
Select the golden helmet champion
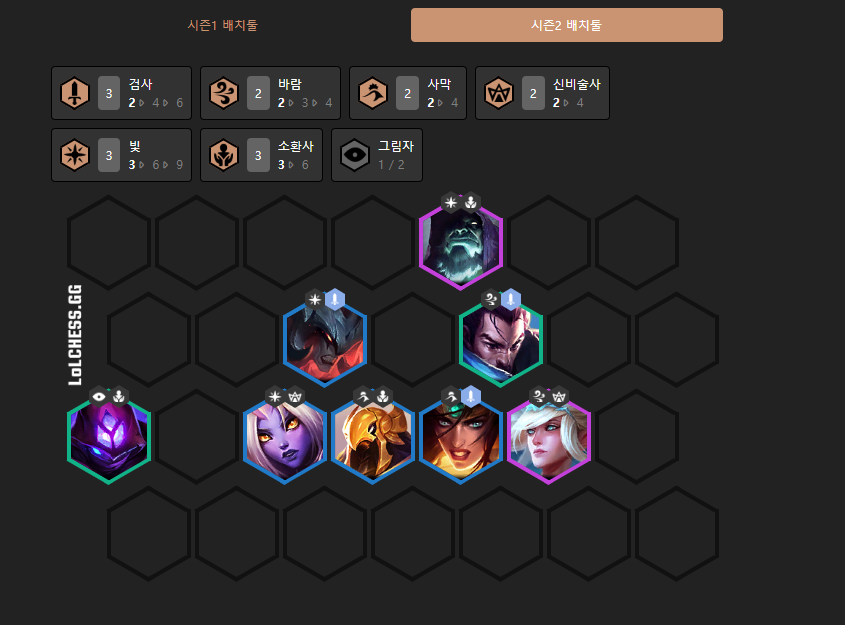point(373,438)
